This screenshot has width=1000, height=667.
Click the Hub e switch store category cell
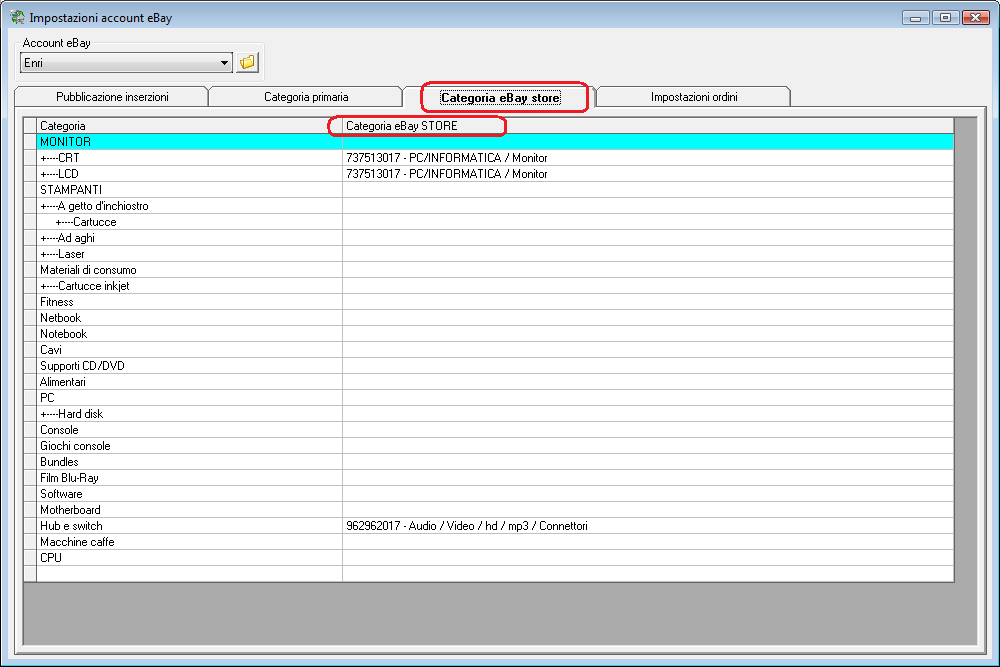[648, 525]
